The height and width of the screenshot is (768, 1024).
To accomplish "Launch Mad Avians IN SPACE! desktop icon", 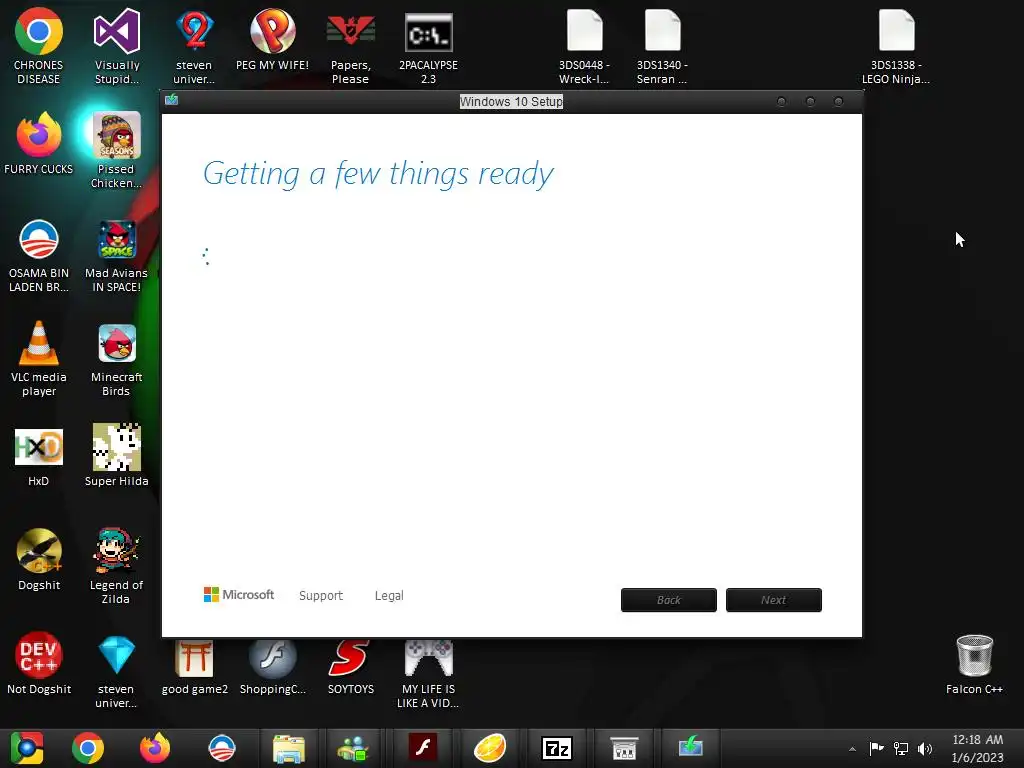I will (x=117, y=239).
